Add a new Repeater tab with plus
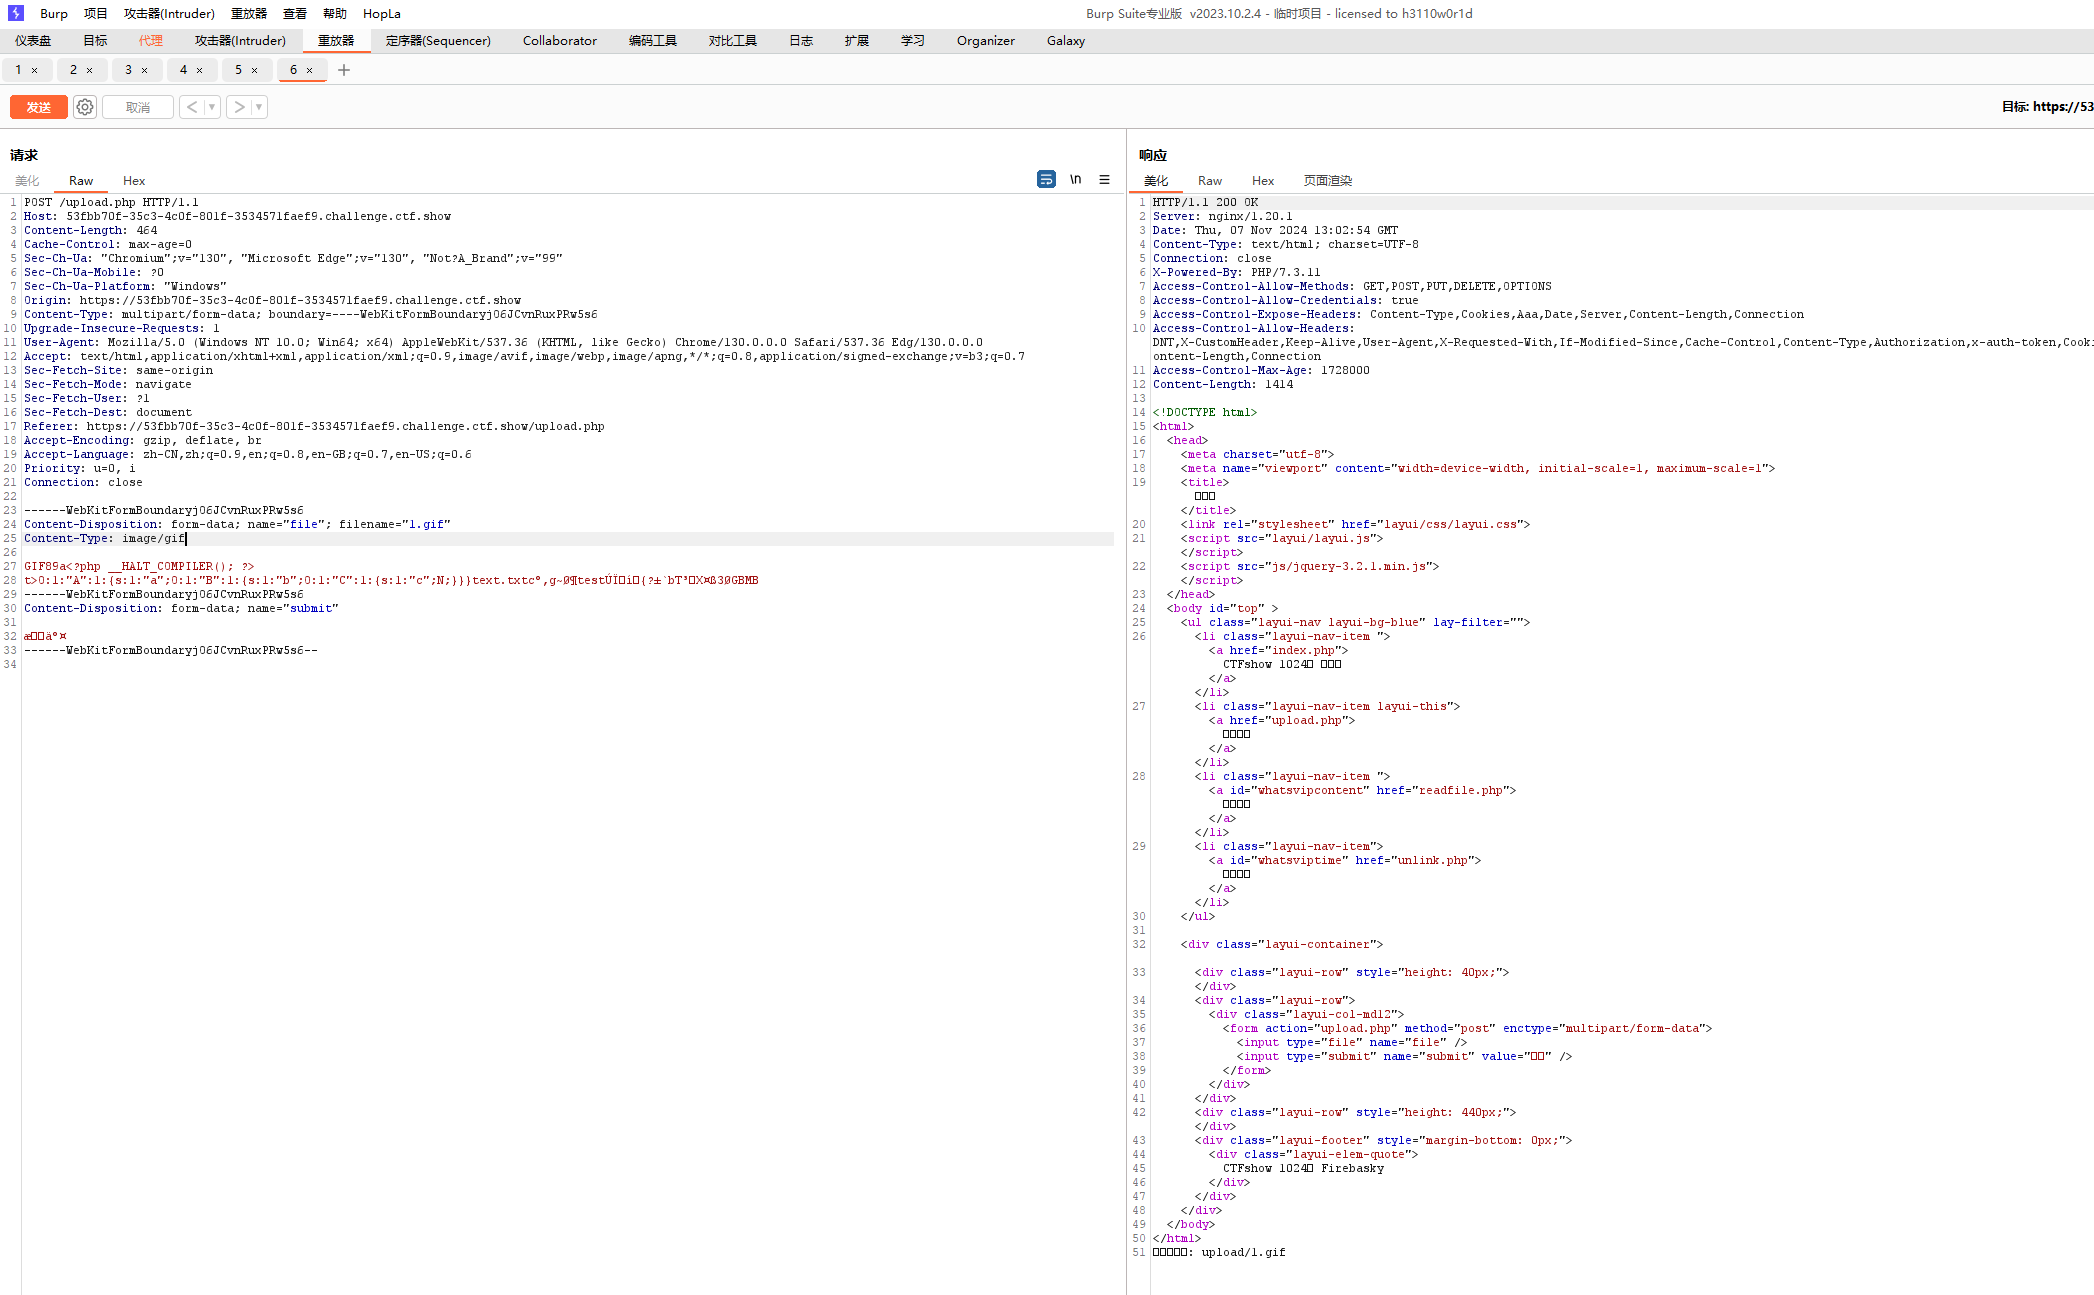 tap(344, 70)
